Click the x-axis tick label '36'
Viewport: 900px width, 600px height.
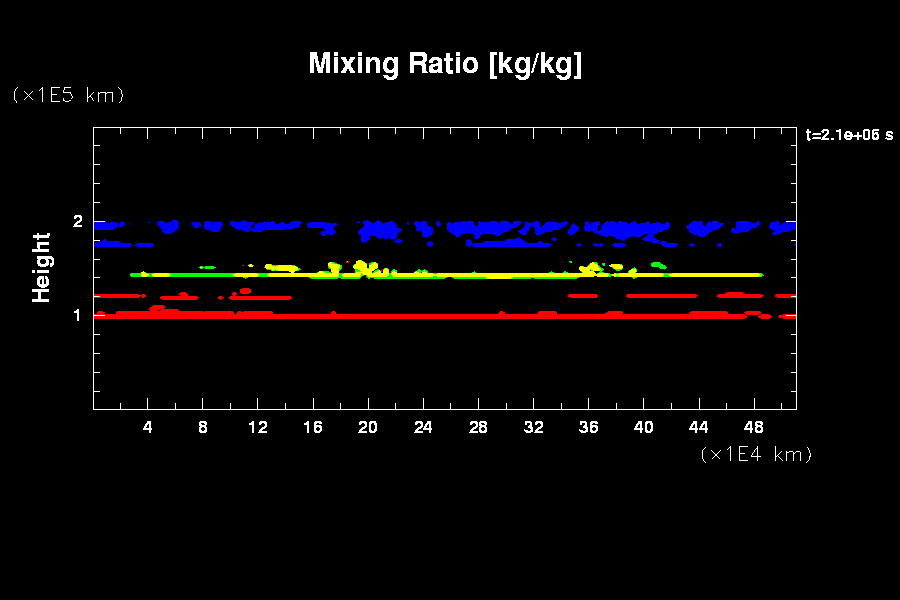[588, 428]
